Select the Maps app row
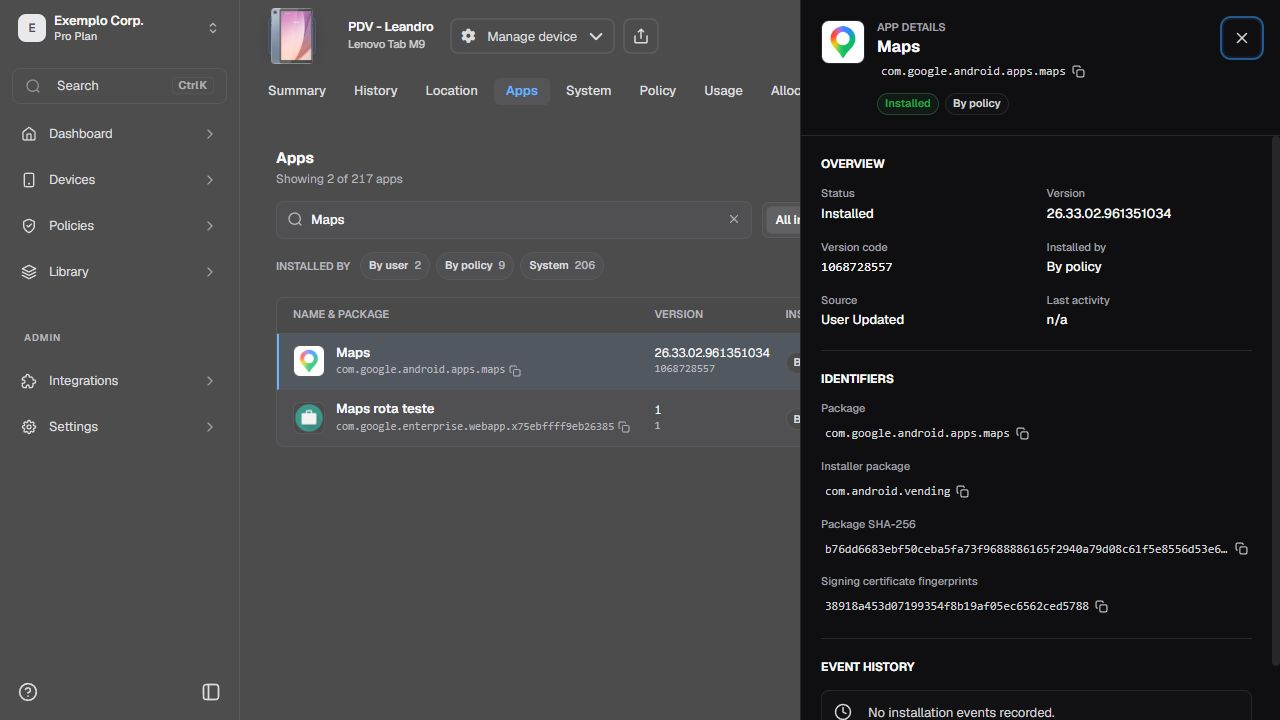 (539, 361)
